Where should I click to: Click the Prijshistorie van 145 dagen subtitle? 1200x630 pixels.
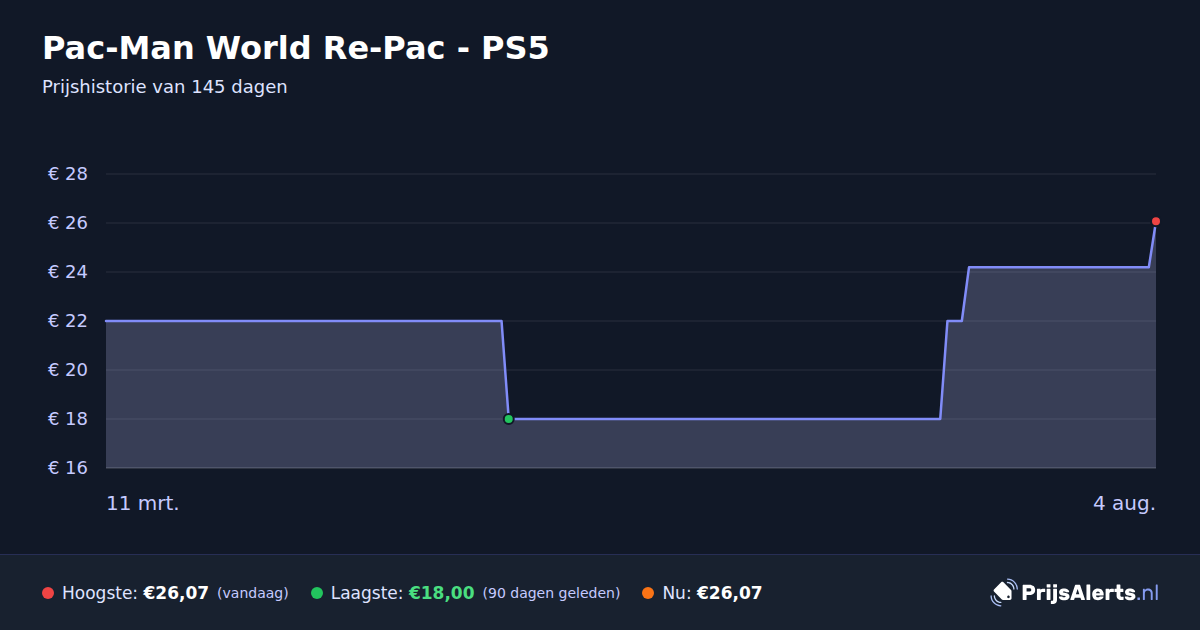coord(165,87)
